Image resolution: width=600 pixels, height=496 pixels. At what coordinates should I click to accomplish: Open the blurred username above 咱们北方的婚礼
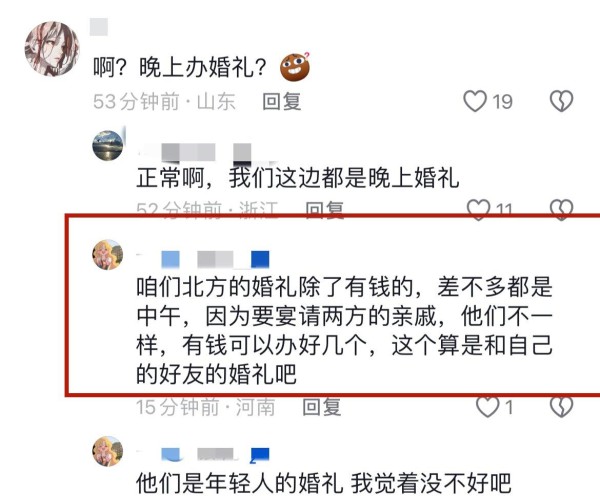tap(204, 259)
